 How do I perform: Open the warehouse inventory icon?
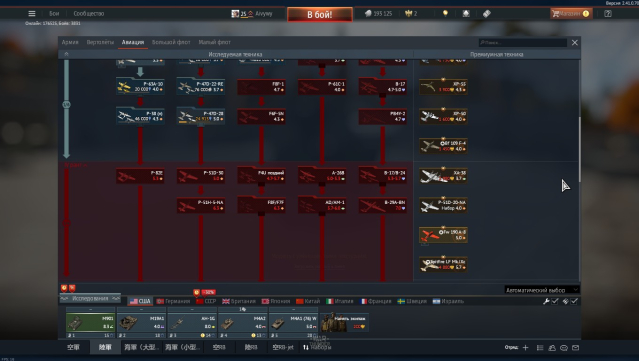[x=466, y=13]
